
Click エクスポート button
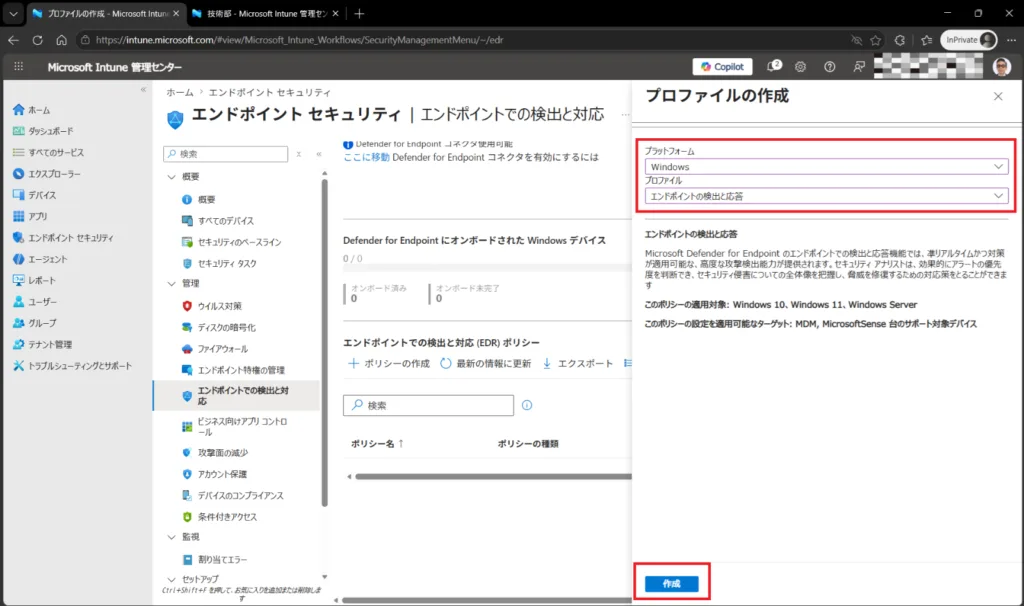click(577, 364)
